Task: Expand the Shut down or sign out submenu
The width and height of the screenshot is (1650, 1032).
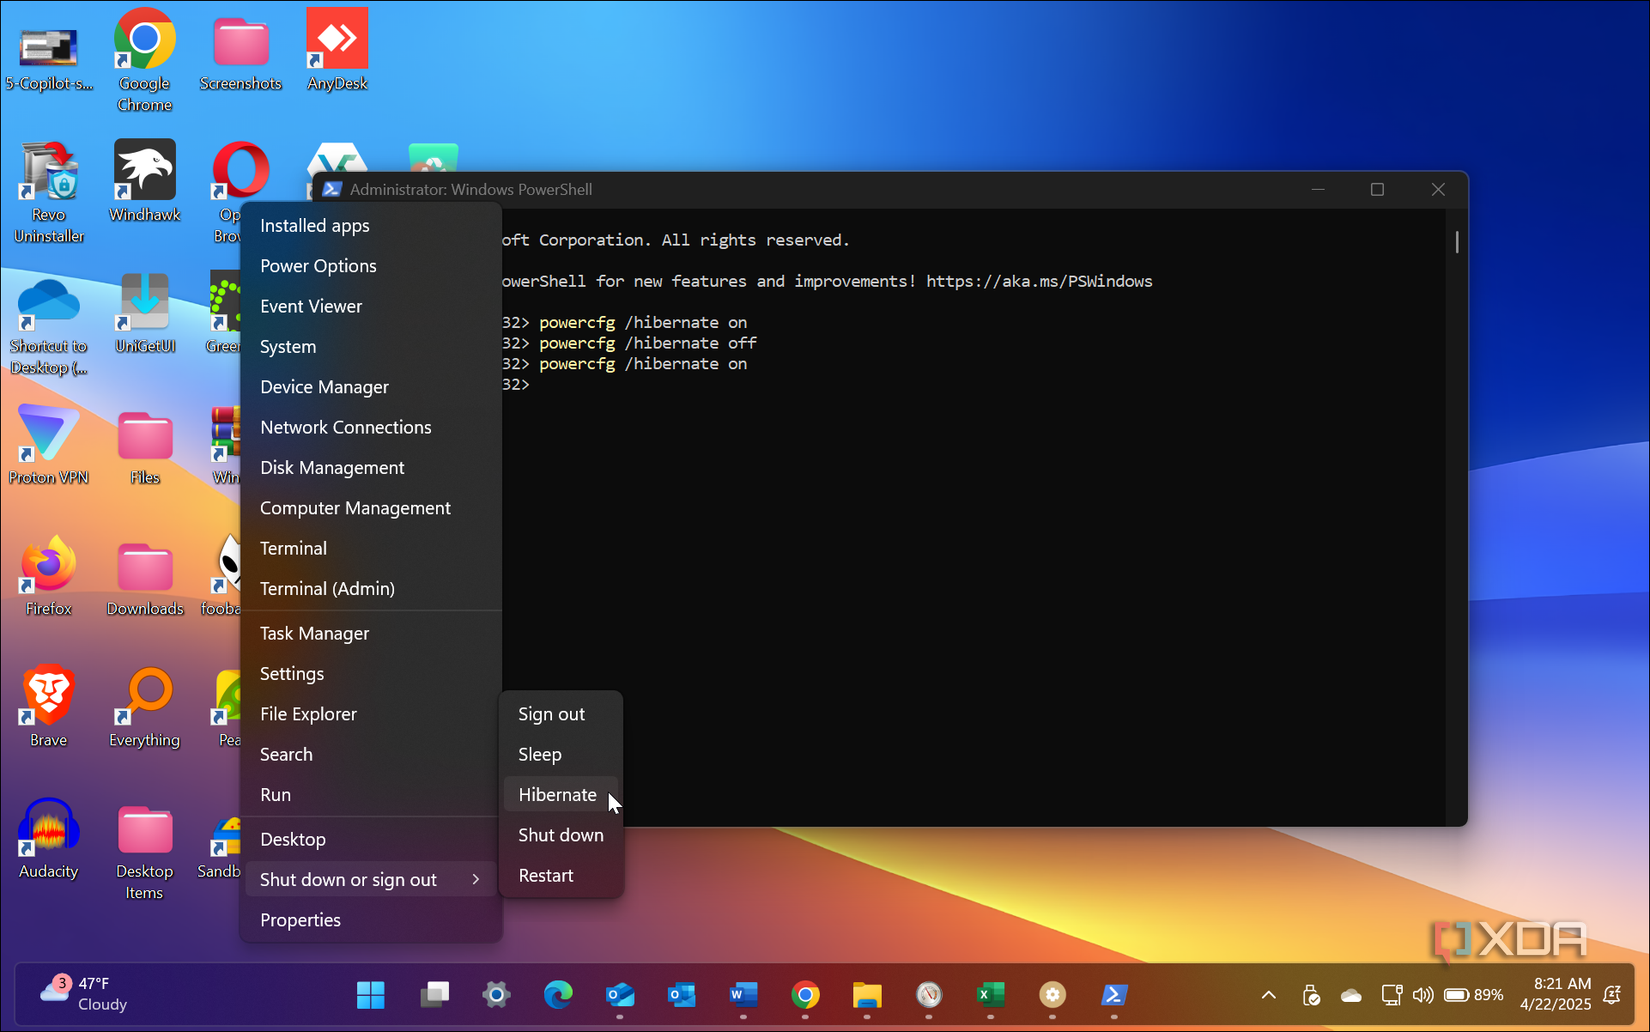Action: click(348, 879)
